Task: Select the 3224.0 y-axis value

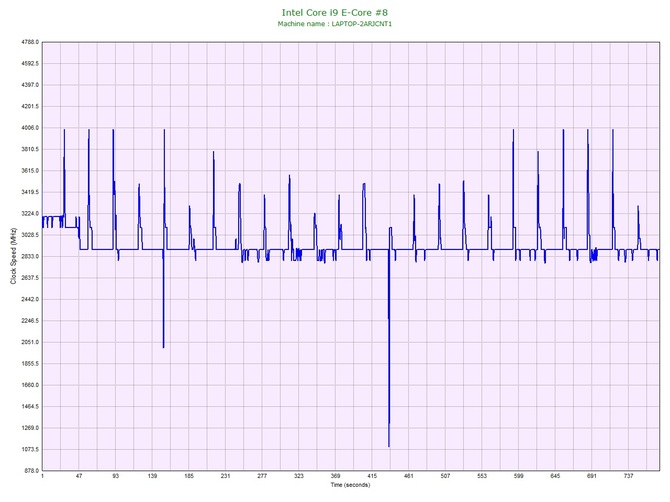Action: 30,214
